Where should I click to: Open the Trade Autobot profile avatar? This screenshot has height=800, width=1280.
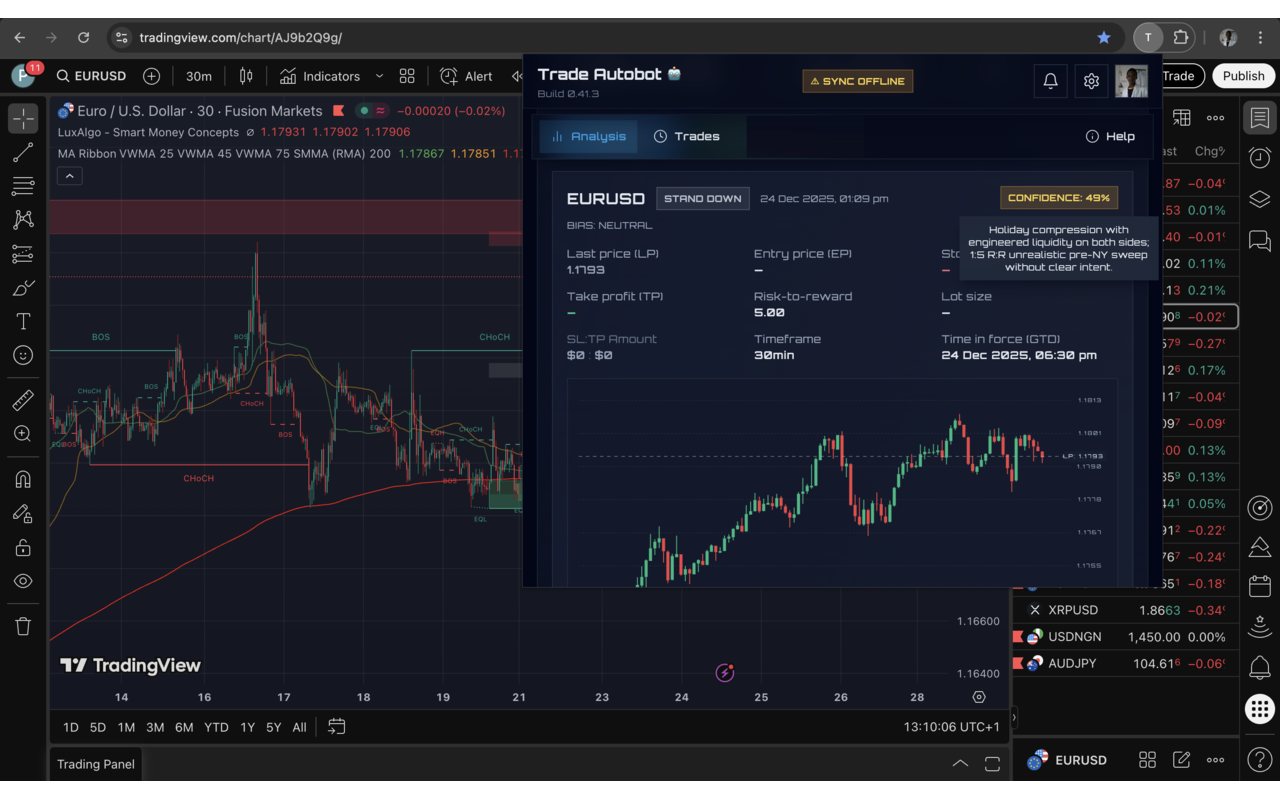pos(1131,81)
